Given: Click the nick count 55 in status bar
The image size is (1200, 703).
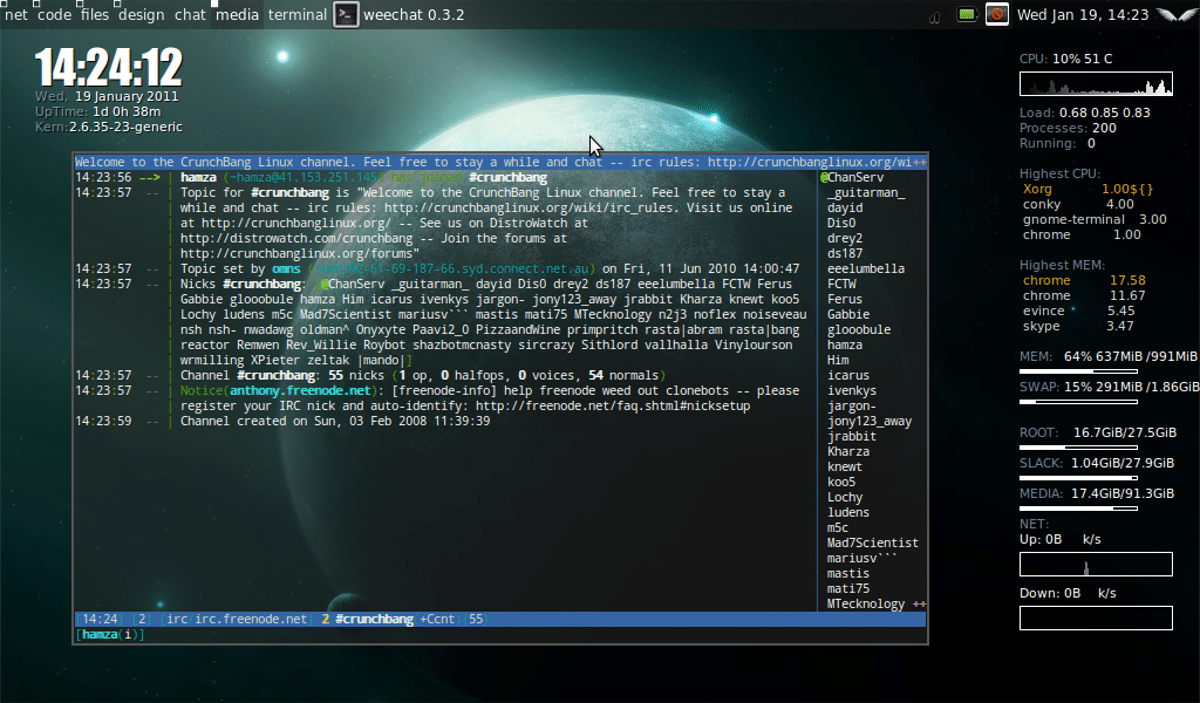Looking at the screenshot, I should point(476,620).
